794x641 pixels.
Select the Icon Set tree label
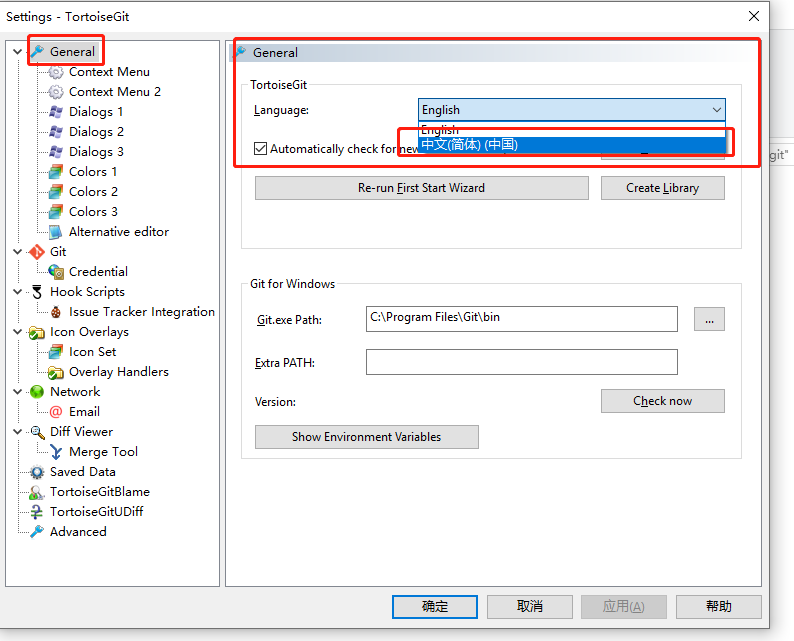[x=93, y=352]
